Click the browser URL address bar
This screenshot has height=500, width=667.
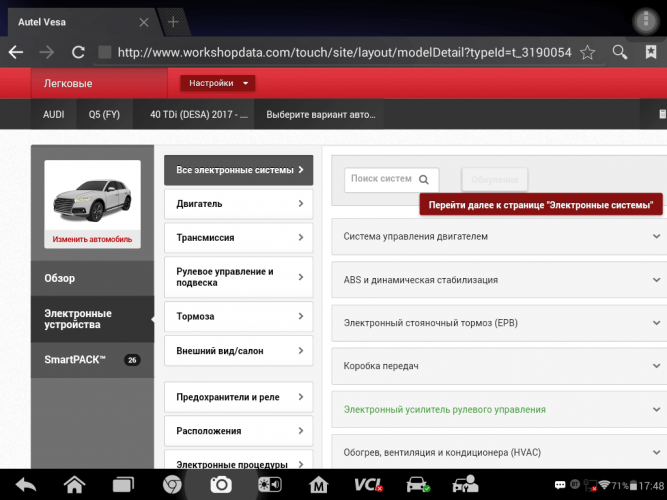click(x=345, y=52)
